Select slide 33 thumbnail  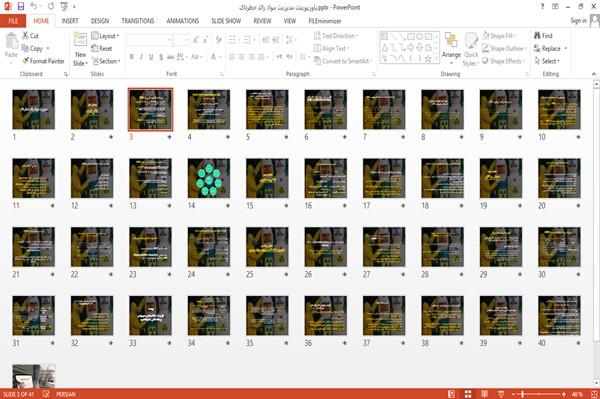[150, 316]
